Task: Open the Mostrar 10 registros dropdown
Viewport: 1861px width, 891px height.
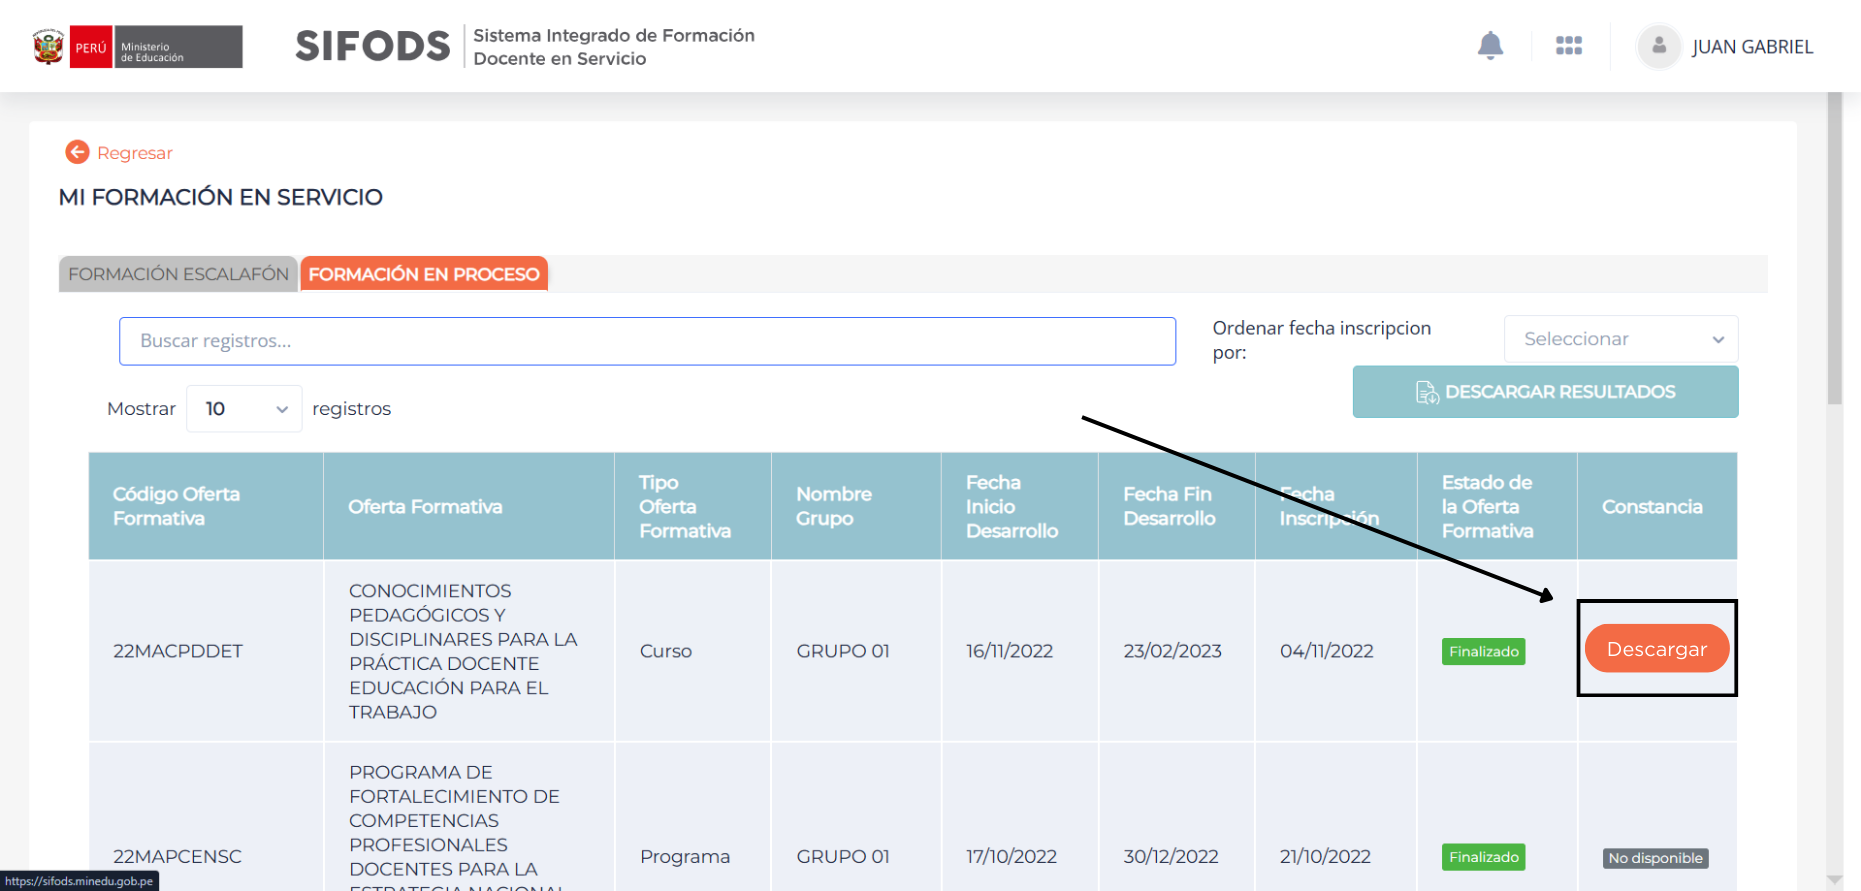Action: (x=244, y=409)
